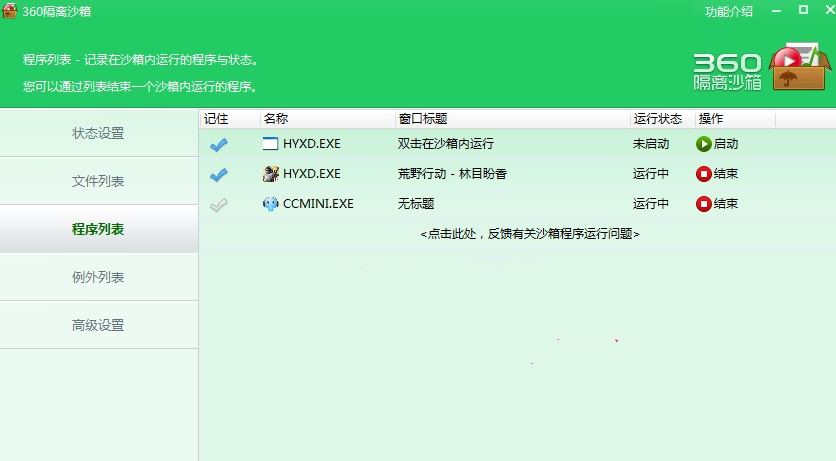Sort by 名称 column header
836x461 pixels.
[x=327, y=118]
